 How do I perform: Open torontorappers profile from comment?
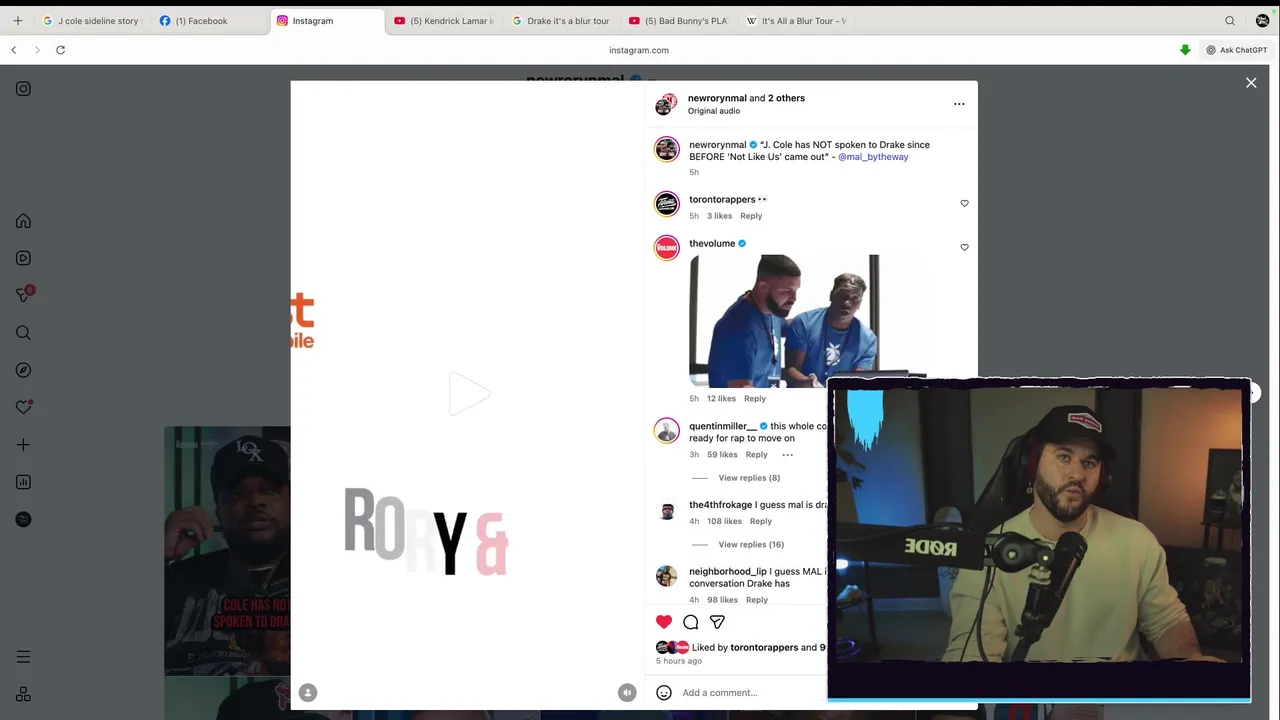pos(722,199)
